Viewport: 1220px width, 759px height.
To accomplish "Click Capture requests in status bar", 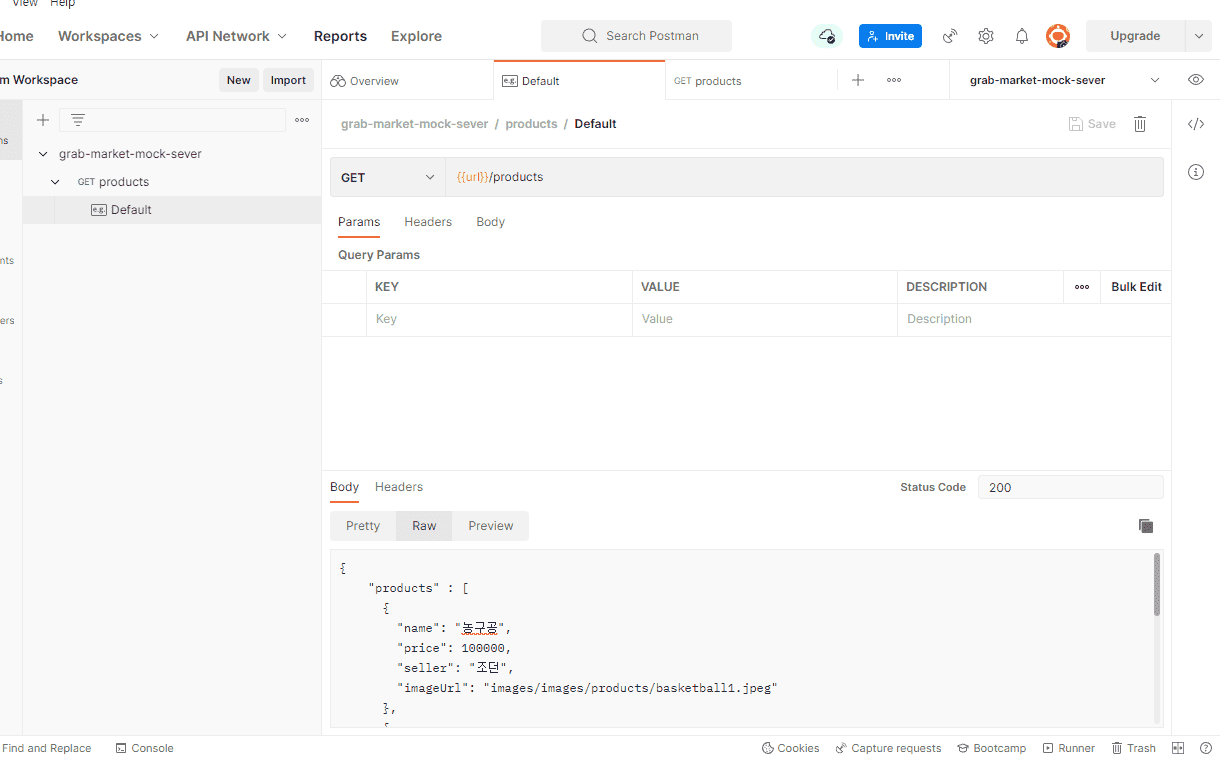I will point(889,748).
